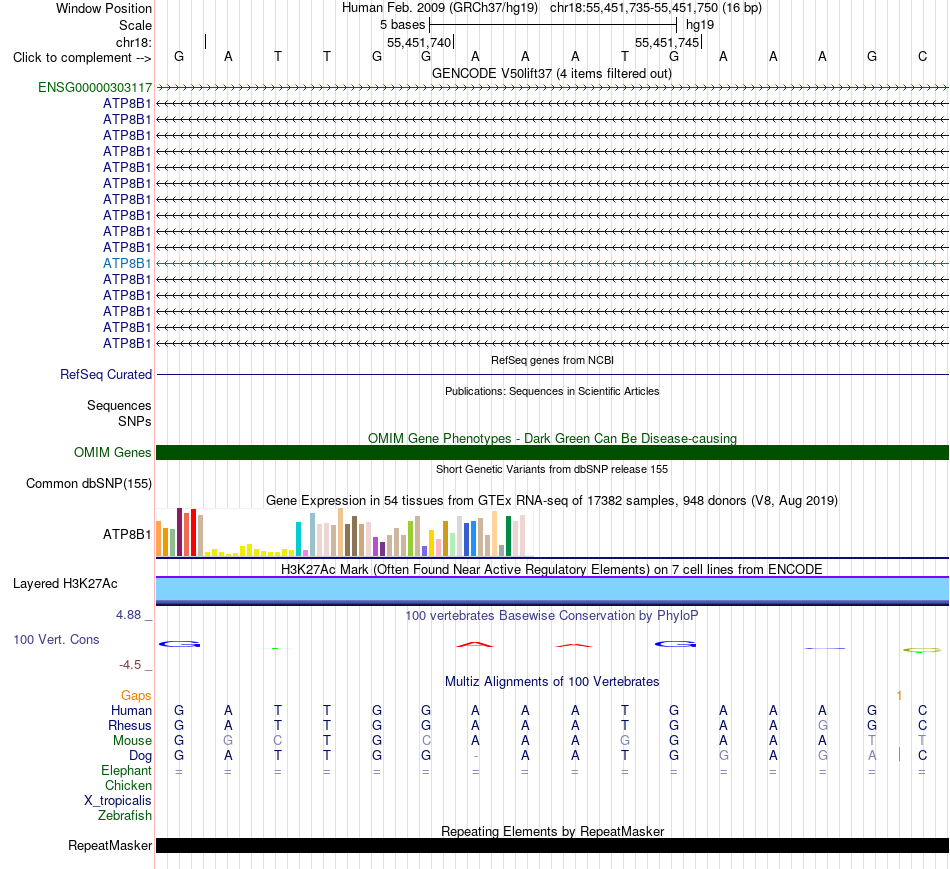Click the Sequences track label

pos(119,405)
